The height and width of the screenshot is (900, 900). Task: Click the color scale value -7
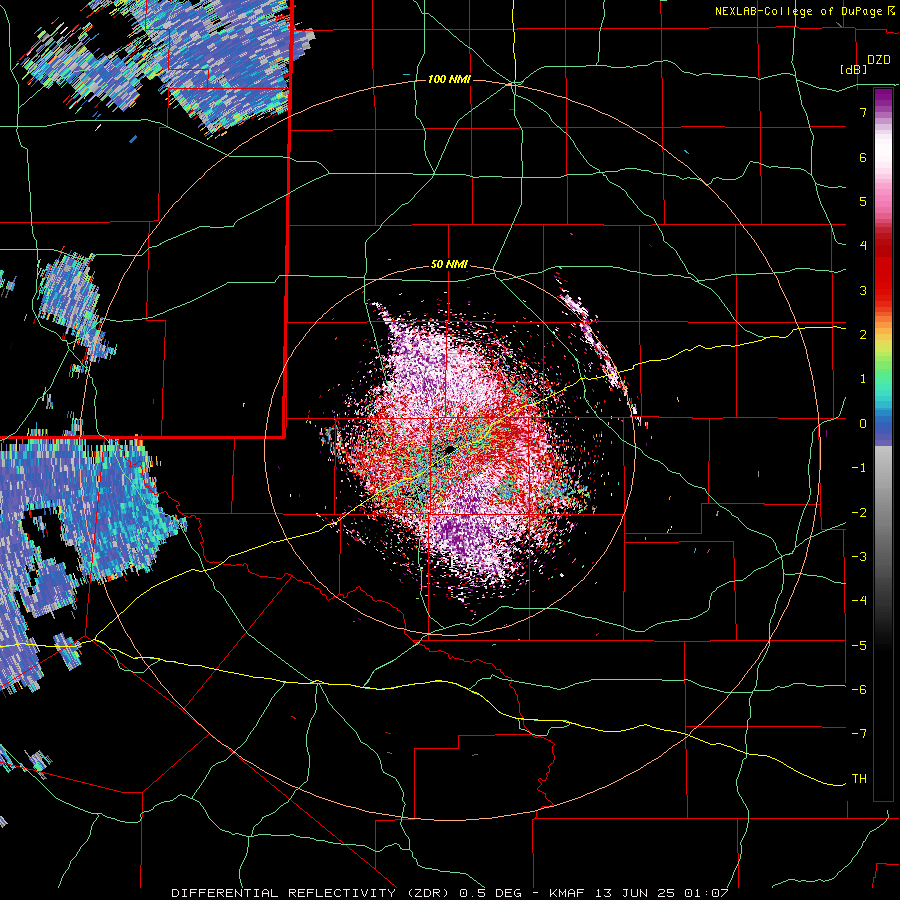(859, 734)
